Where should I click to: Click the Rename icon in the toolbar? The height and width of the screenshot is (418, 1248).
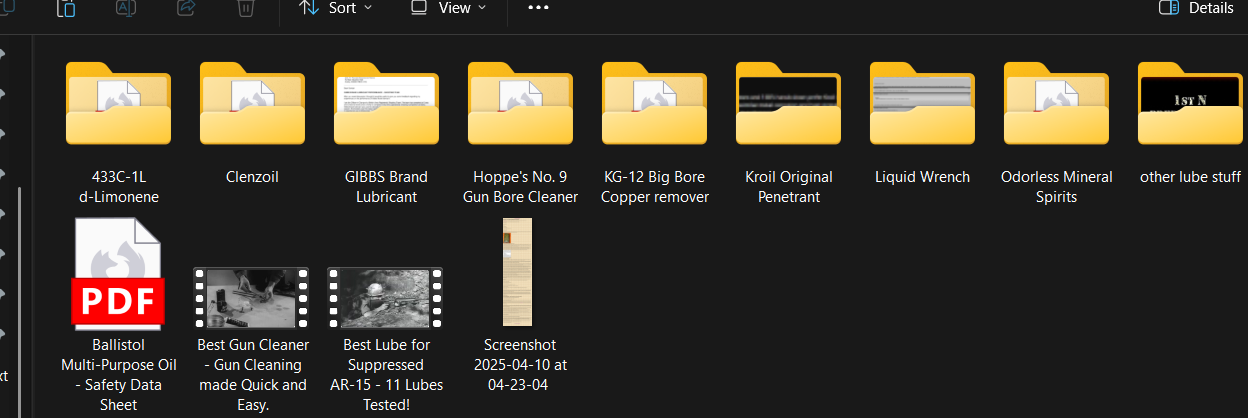[x=126, y=8]
